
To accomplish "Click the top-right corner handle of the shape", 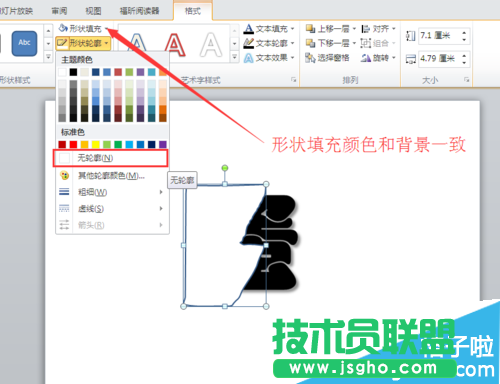I will 266,184.
